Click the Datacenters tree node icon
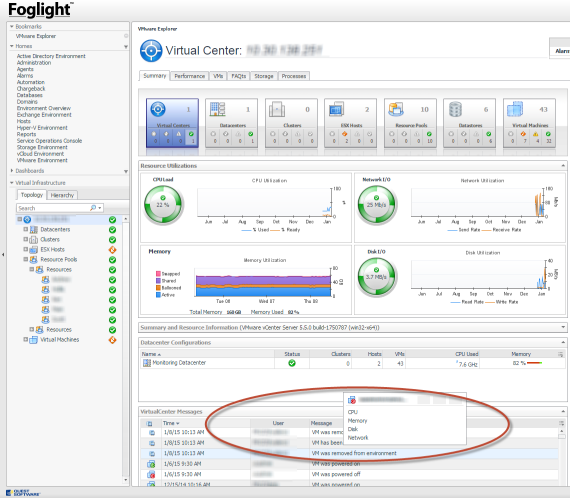Viewport: 570px width, 498px height. (33, 229)
